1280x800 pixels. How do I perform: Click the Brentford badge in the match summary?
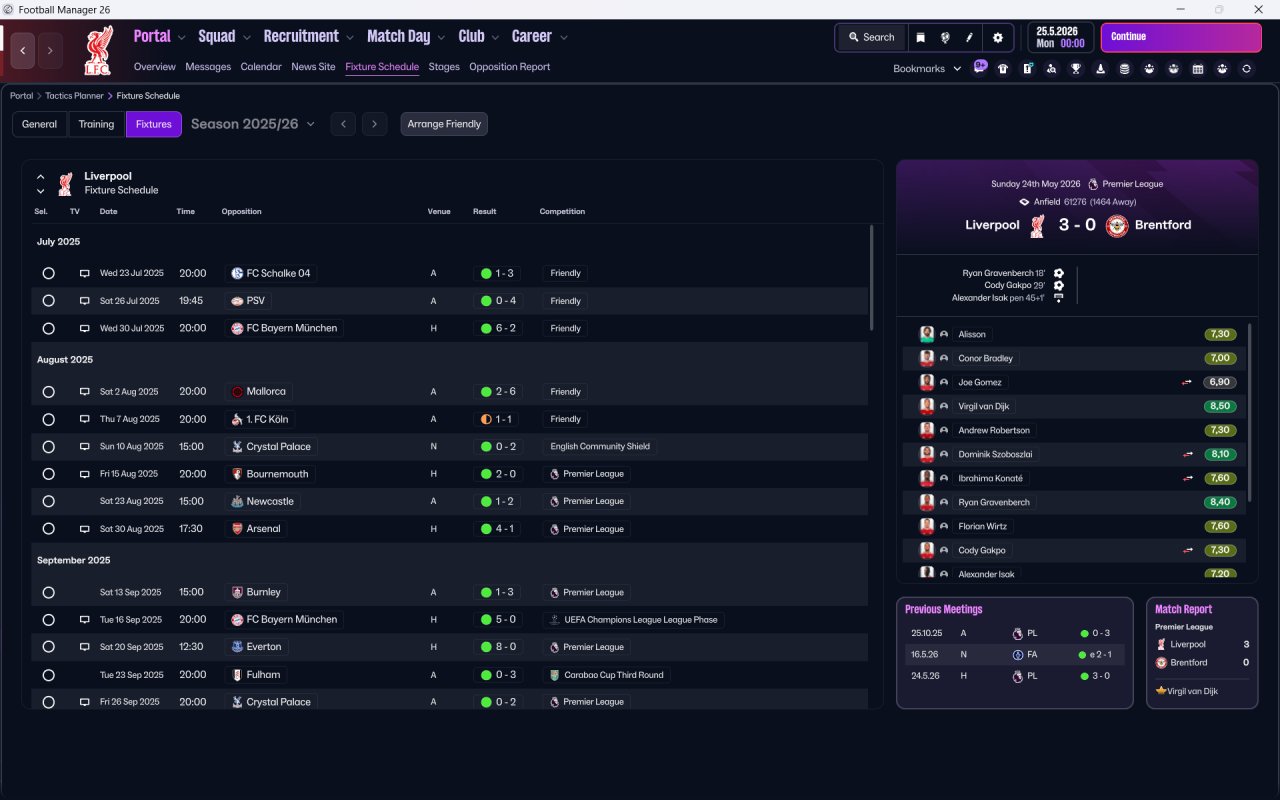(1117, 225)
